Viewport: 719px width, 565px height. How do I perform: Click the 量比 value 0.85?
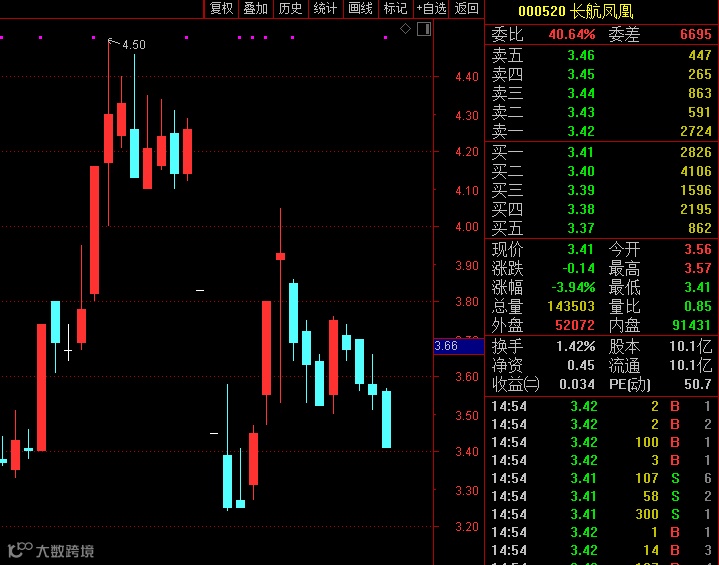[698, 306]
